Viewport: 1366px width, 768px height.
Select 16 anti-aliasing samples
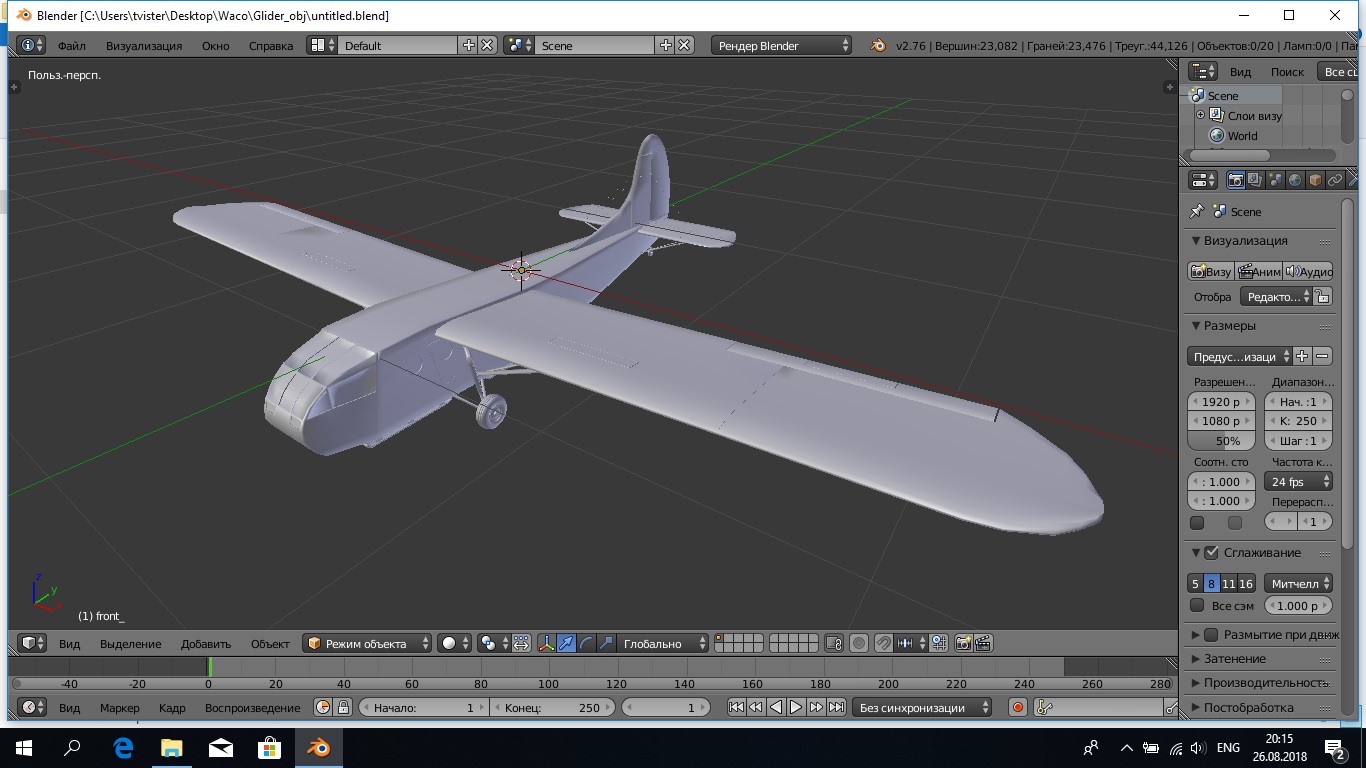(x=1245, y=583)
